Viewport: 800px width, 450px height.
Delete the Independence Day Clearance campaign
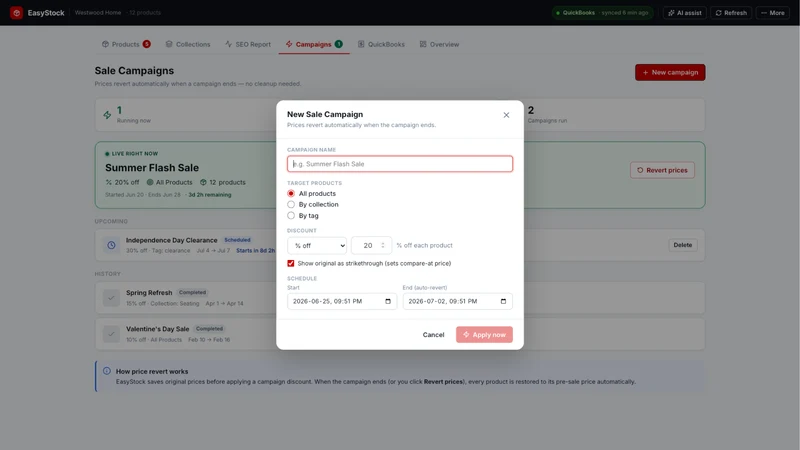(x=682, y=245)
